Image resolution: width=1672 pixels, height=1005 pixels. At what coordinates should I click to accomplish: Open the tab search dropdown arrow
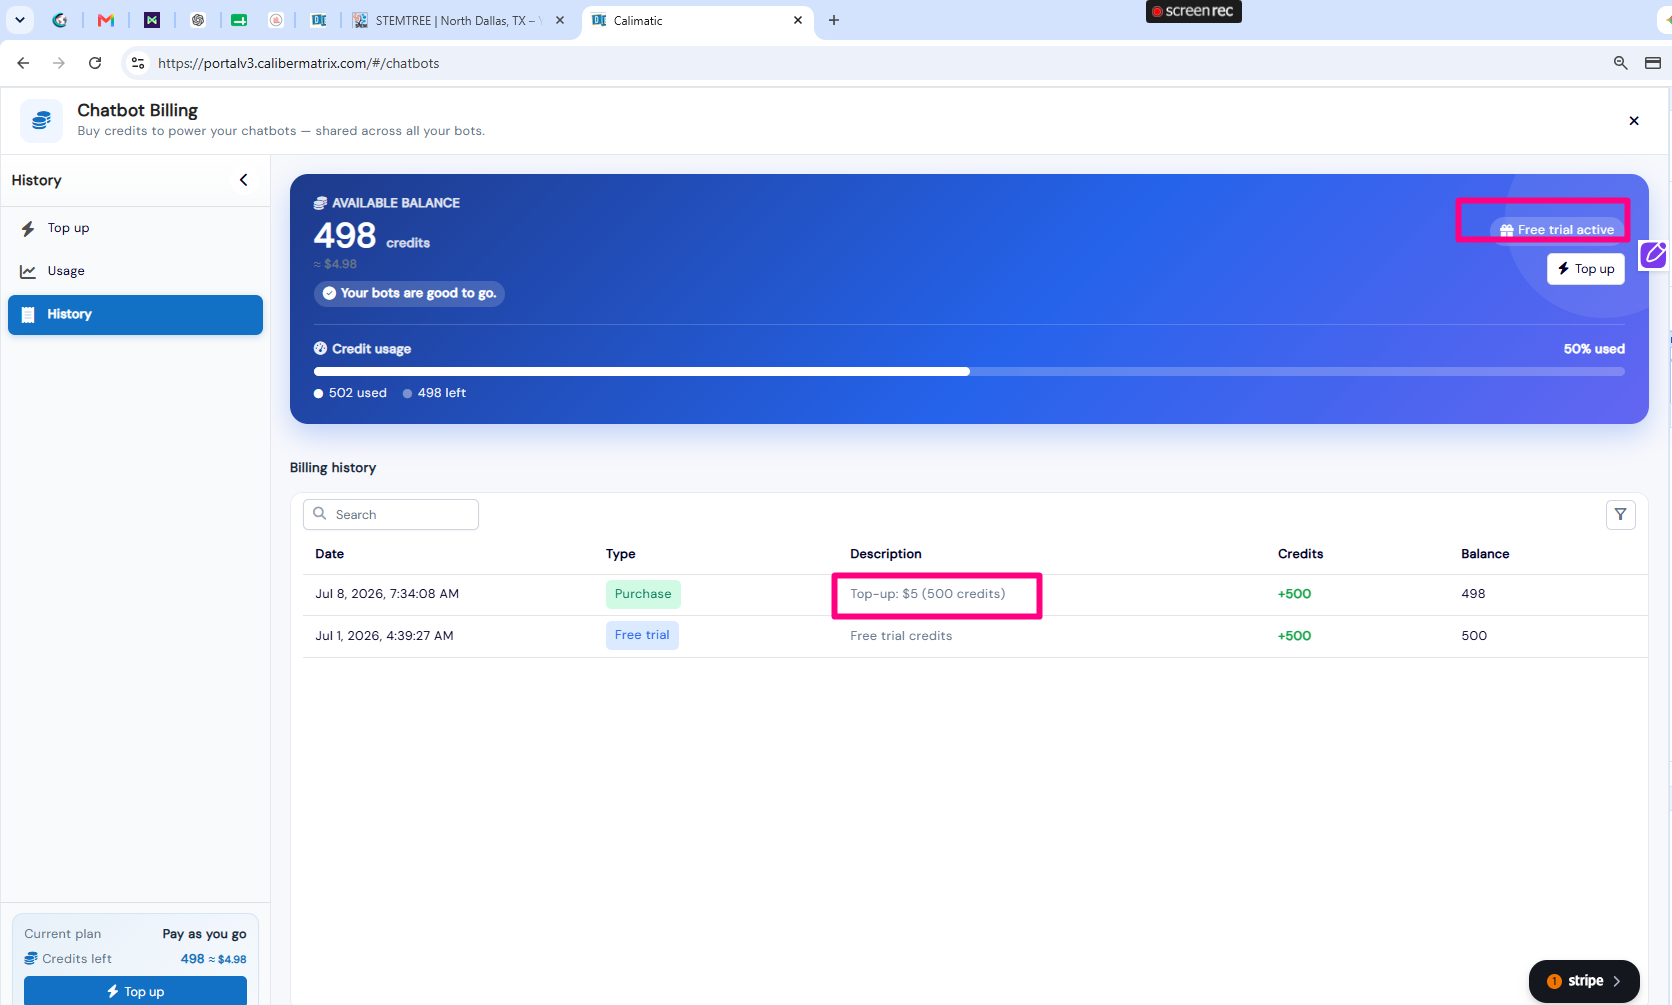pos(19,20)
